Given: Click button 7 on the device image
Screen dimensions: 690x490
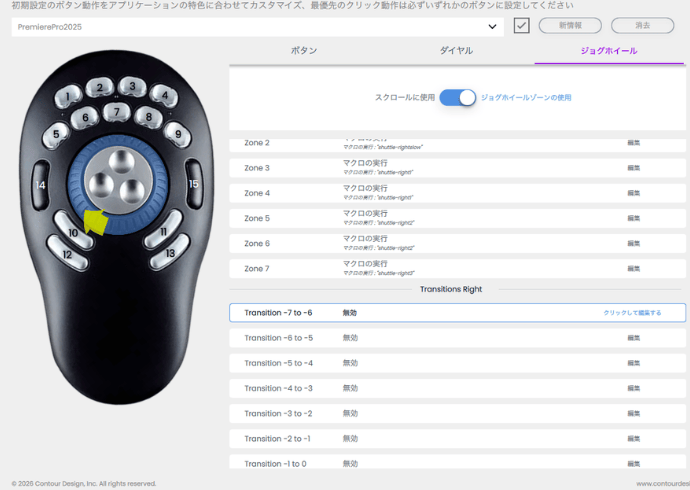Looking at the screenshot, I should (117, 112).
